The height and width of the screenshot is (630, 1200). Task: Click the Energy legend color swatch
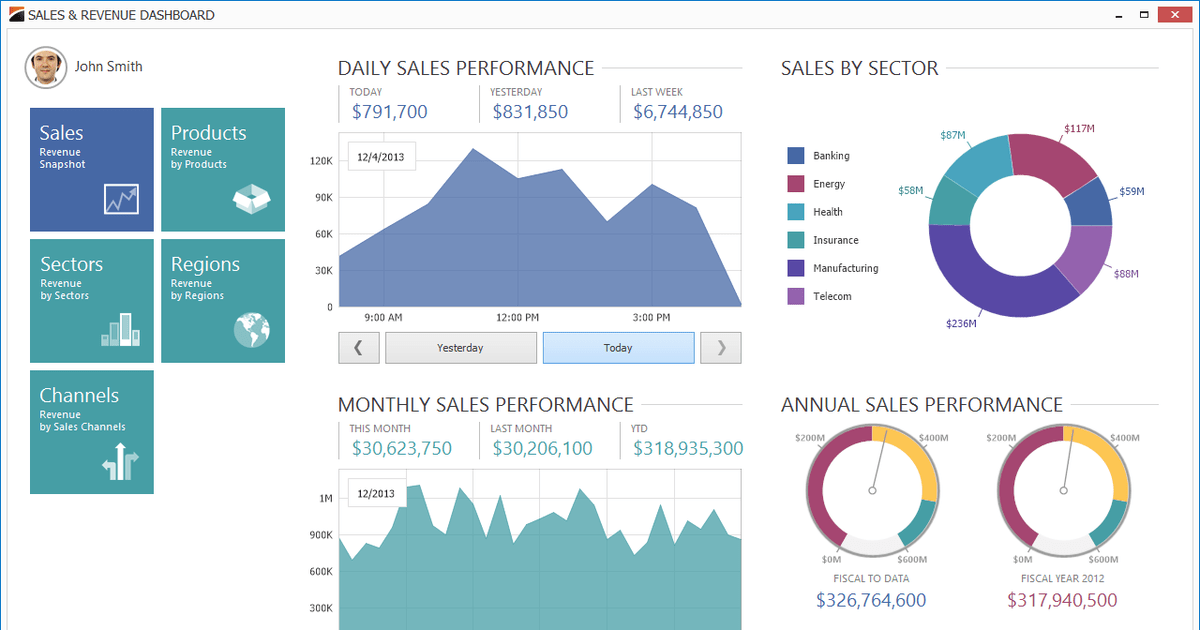click(795, 184)
